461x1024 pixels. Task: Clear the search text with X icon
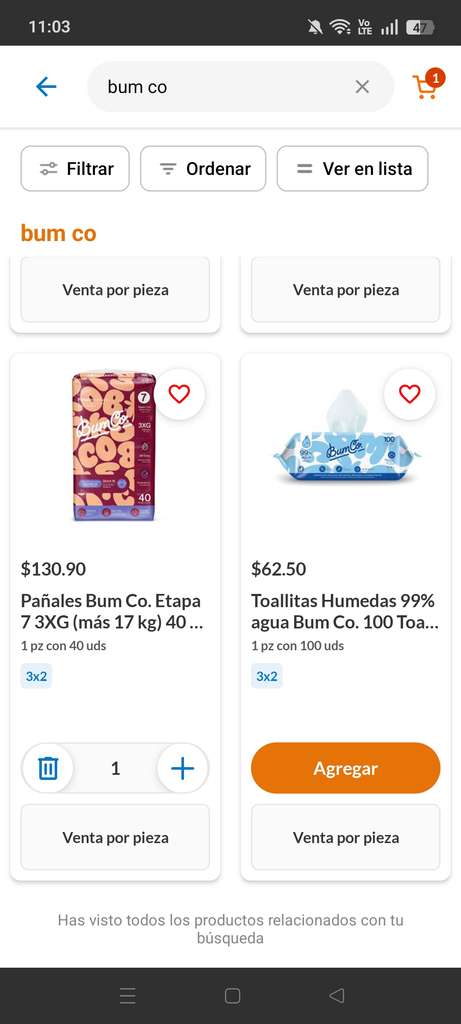(362, 86)
